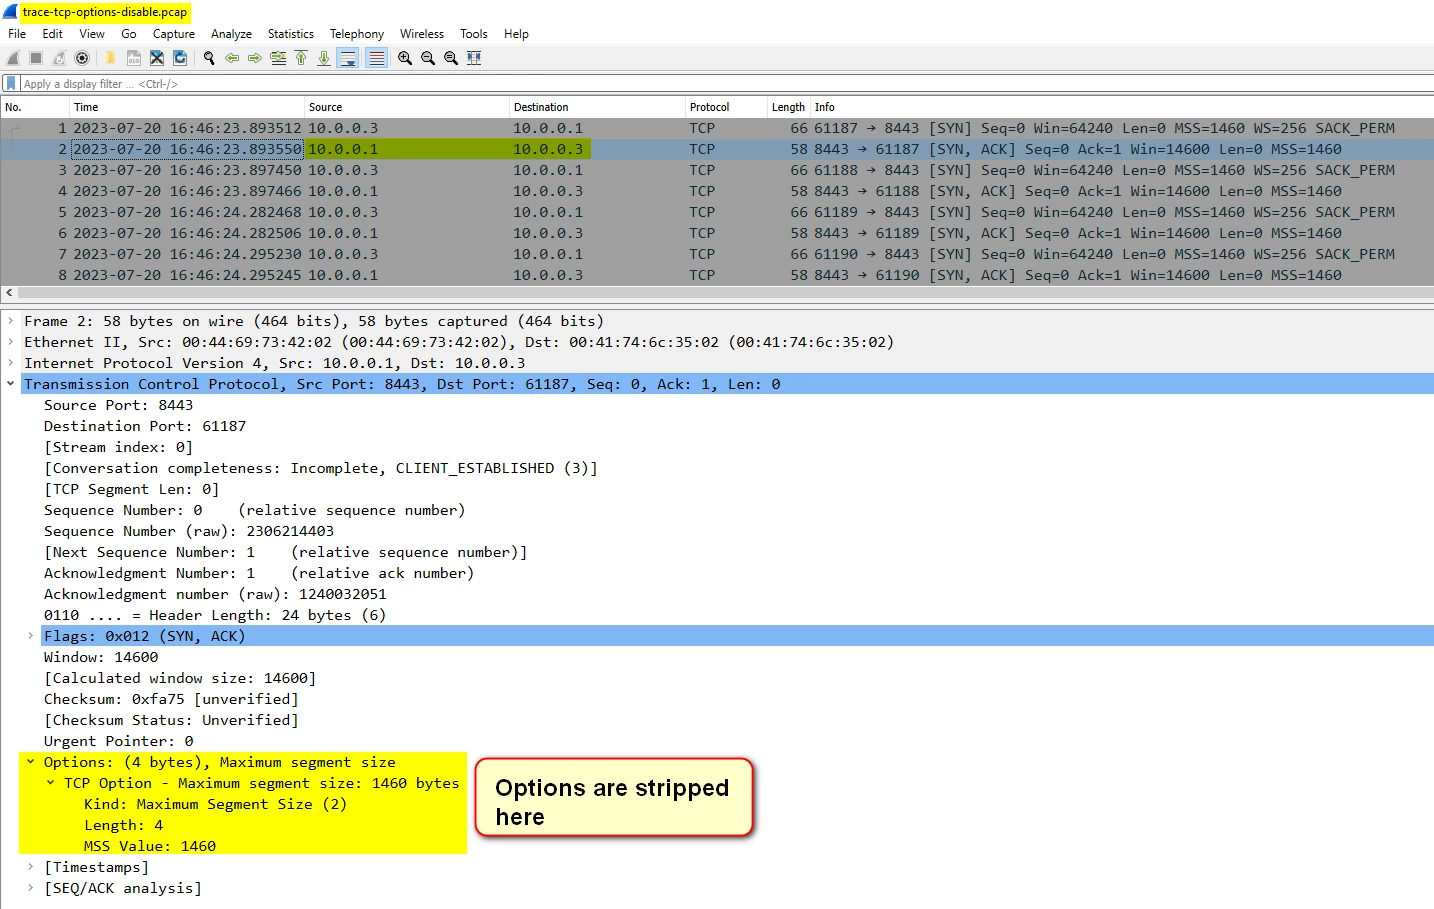Image resolution: width=1434 pixels, height=909 pixels.
Task: Open the Help menu
Action: 516,34
